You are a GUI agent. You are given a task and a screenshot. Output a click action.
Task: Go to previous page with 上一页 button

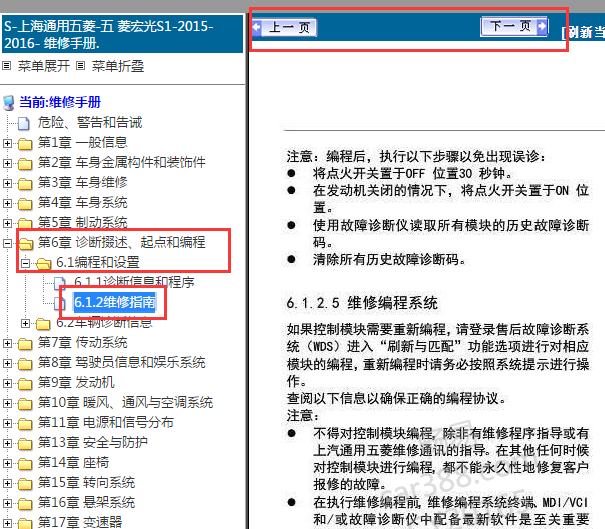pyautogui.click(x=285, y=28)
